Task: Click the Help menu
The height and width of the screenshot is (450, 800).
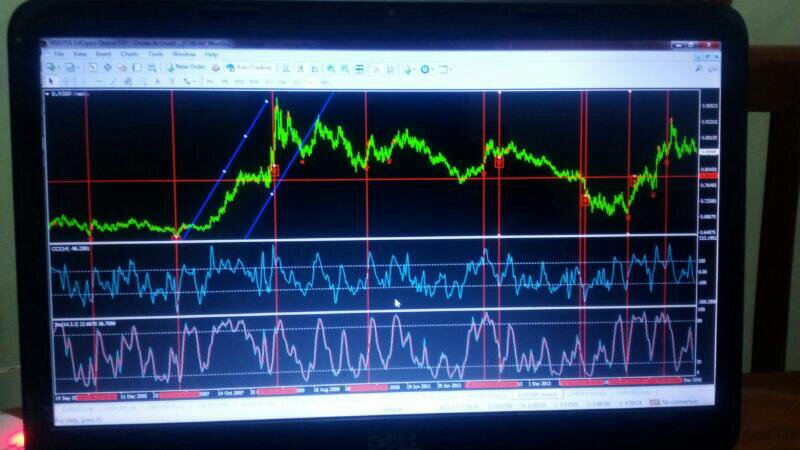Action: click(x=211, y=54)
